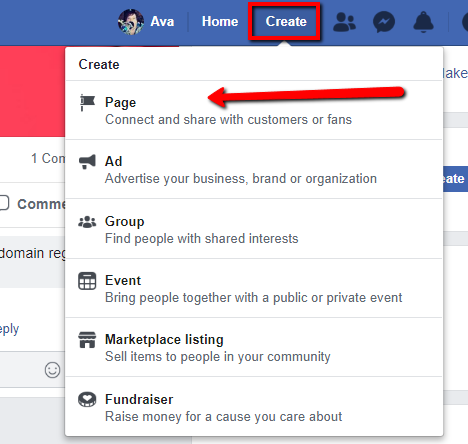Click the Ad megaphone icon
The height and width of the screenshot is (444, 468).
click(87, 162)
